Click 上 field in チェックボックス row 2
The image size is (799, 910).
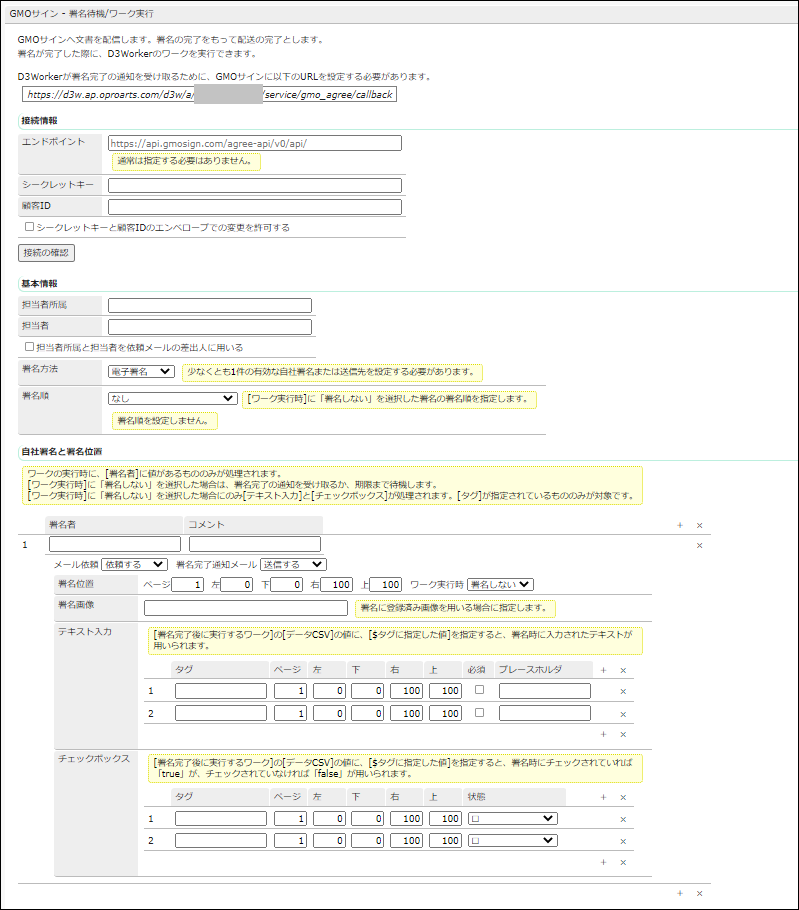446,841
